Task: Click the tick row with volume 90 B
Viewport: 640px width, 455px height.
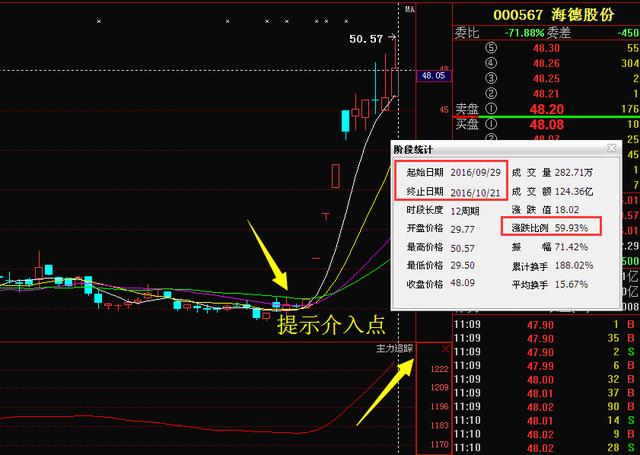Action: pyautogui.click(x=546, y=407)
